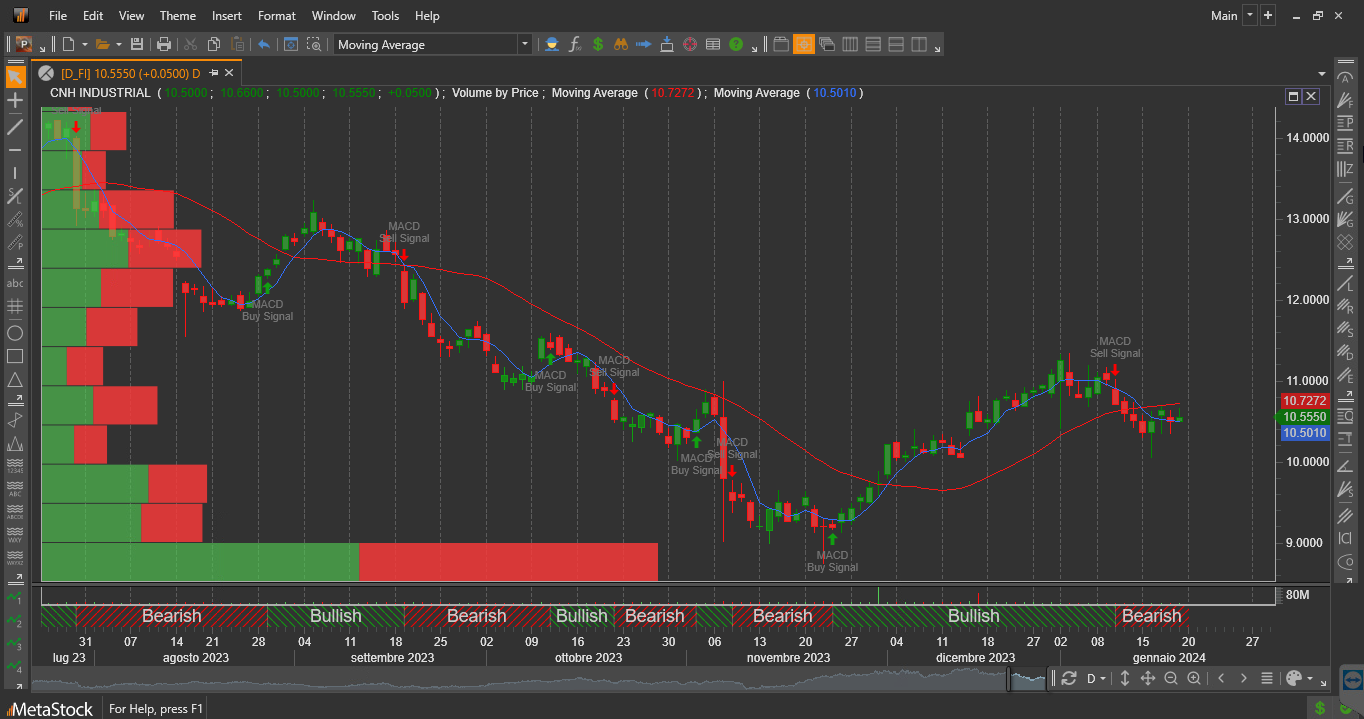Open the Format menu
Image resolution: width=1364 pixels, height=719 pixels.
click(x=277, y=16)
